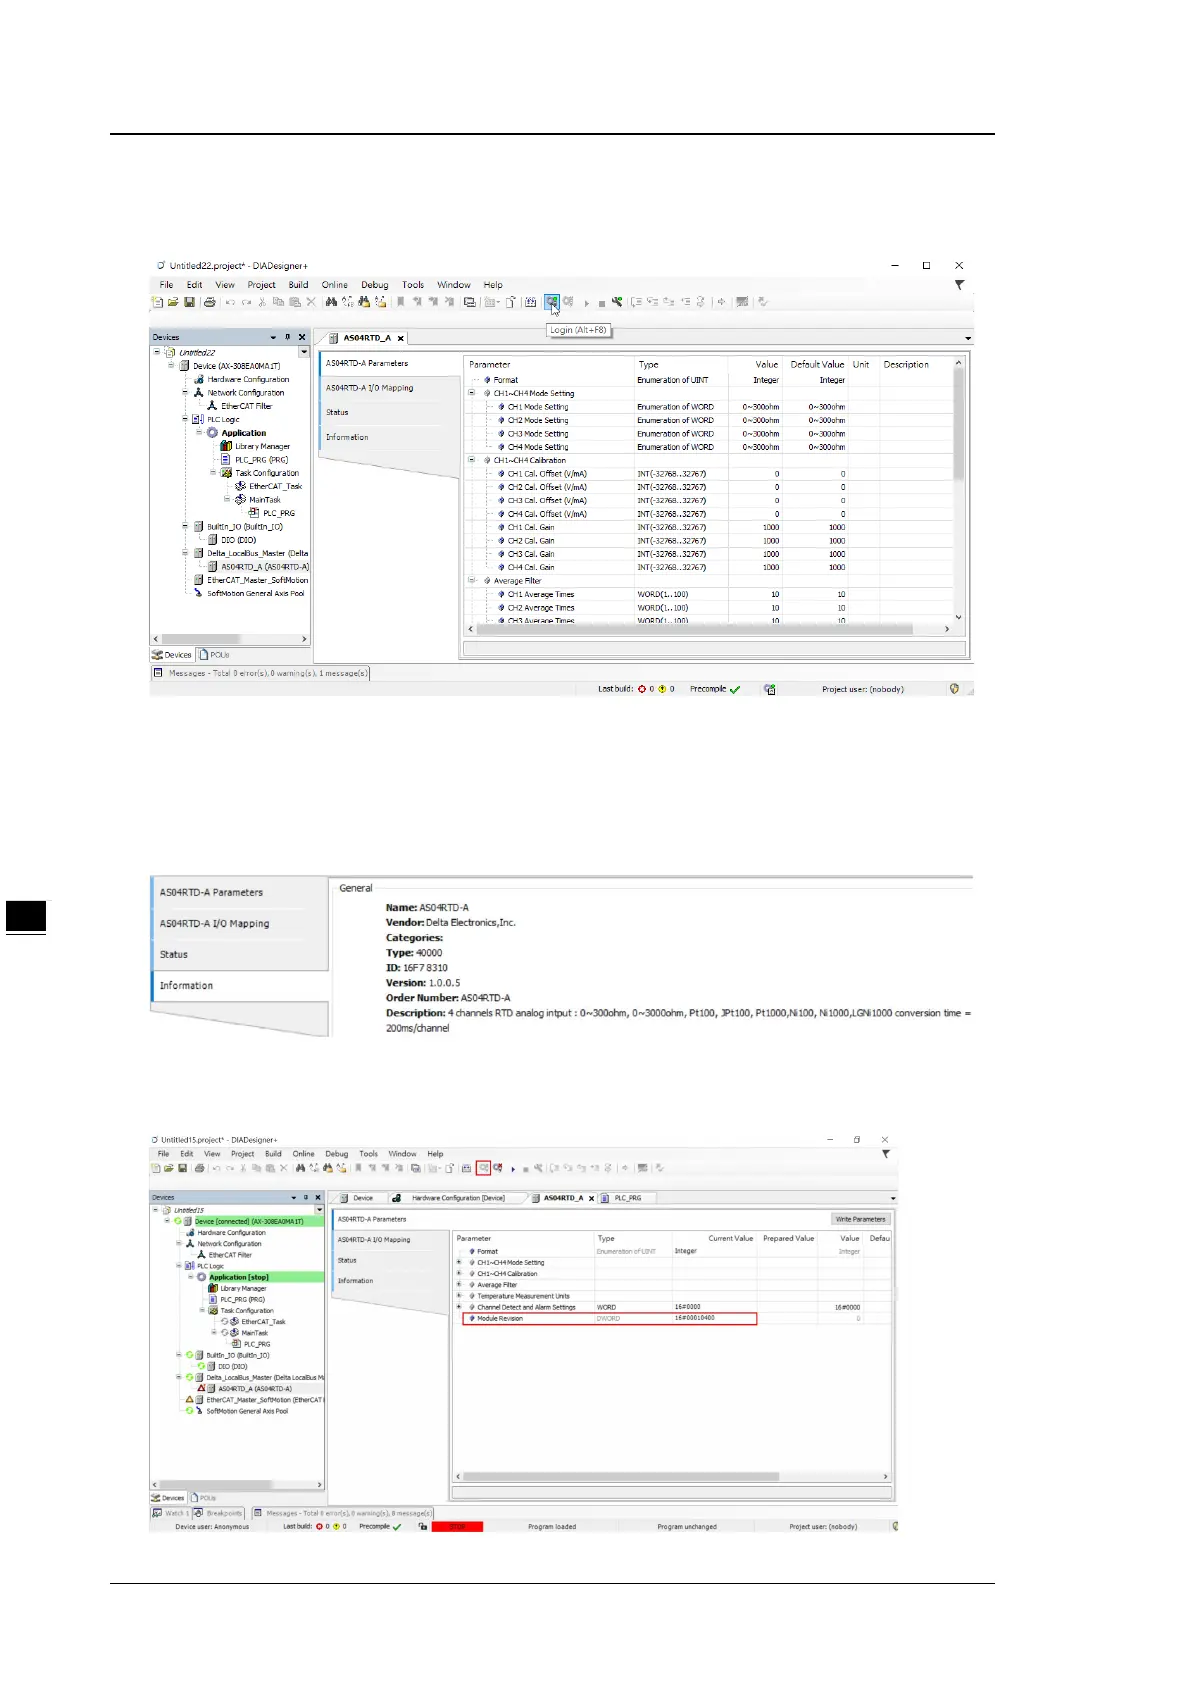Click red-outlined Login icon in Untitled15 toolbar

483,1168
